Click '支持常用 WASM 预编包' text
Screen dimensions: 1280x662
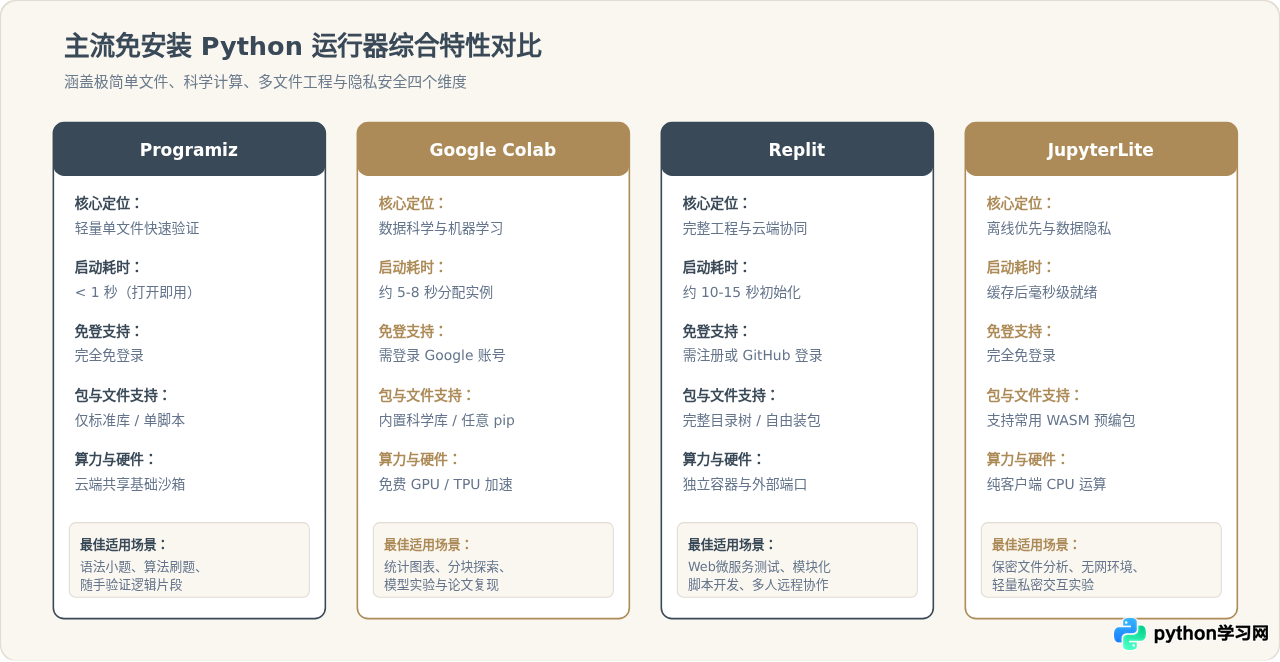pyautogui.click(x=1061, y=420)
